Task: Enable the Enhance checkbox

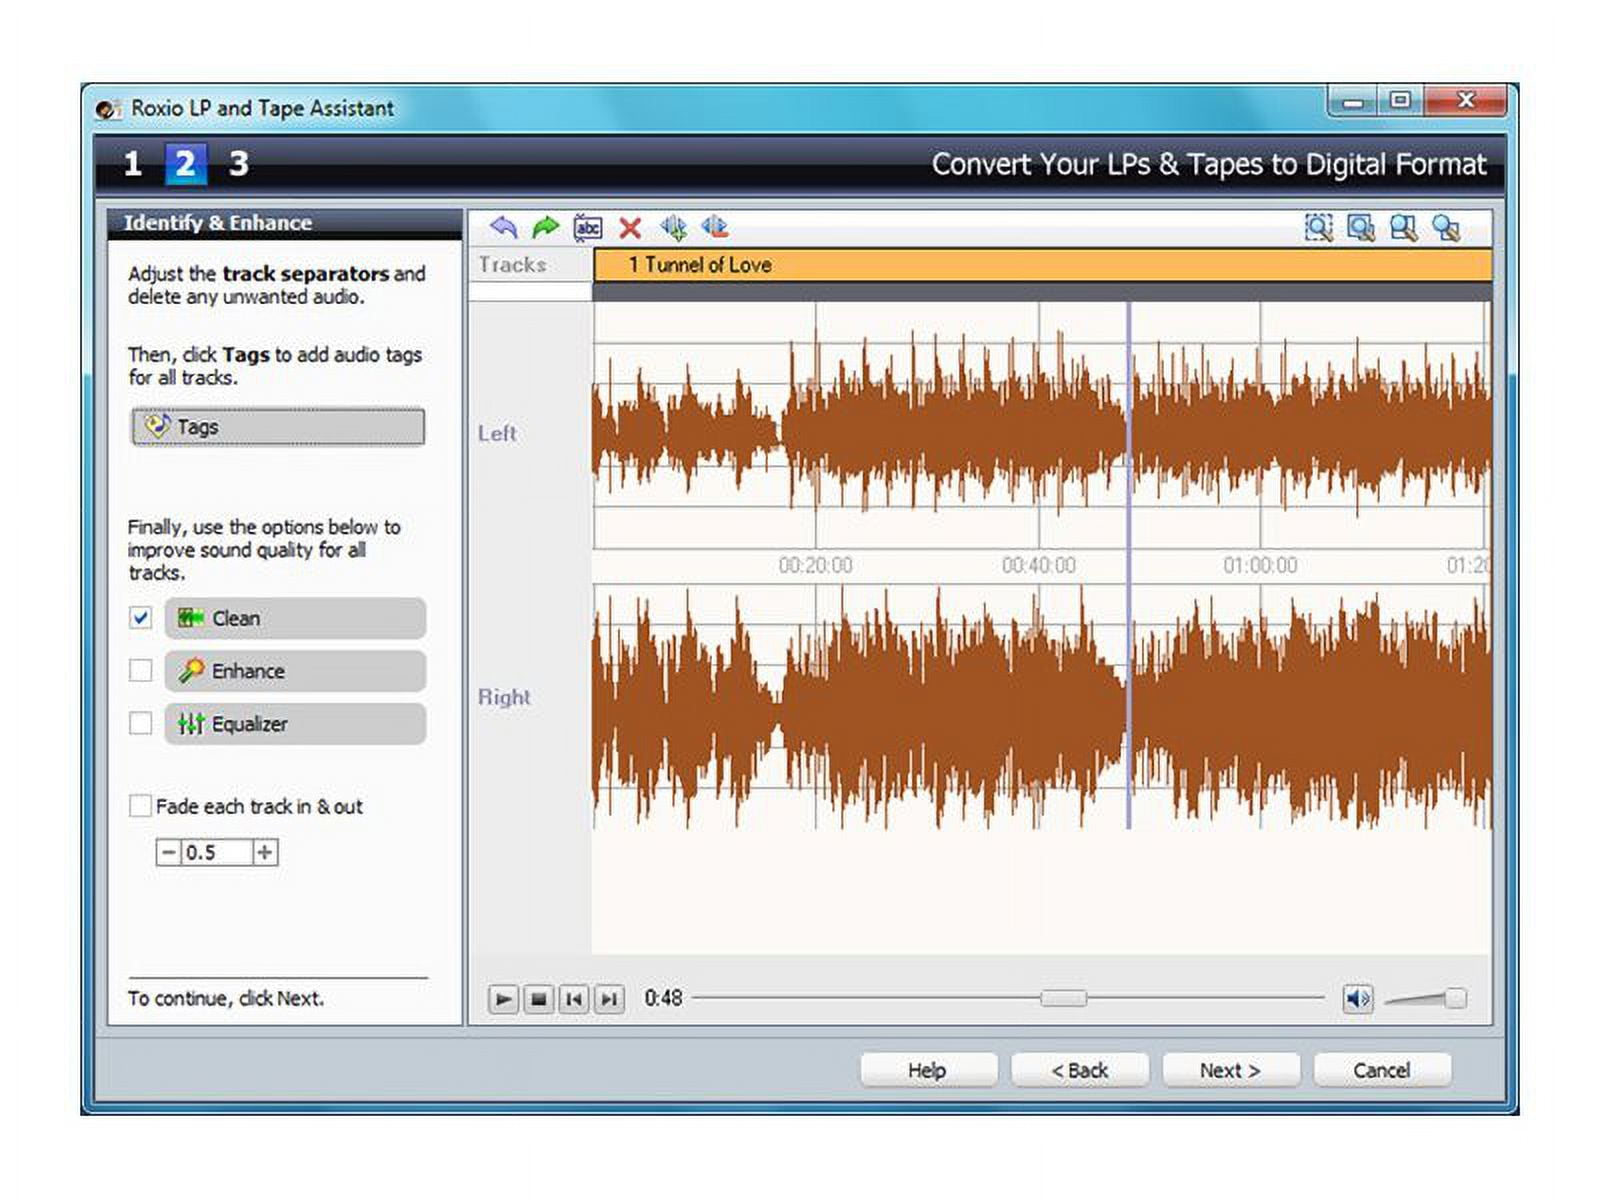Action: tap(141, 670)
